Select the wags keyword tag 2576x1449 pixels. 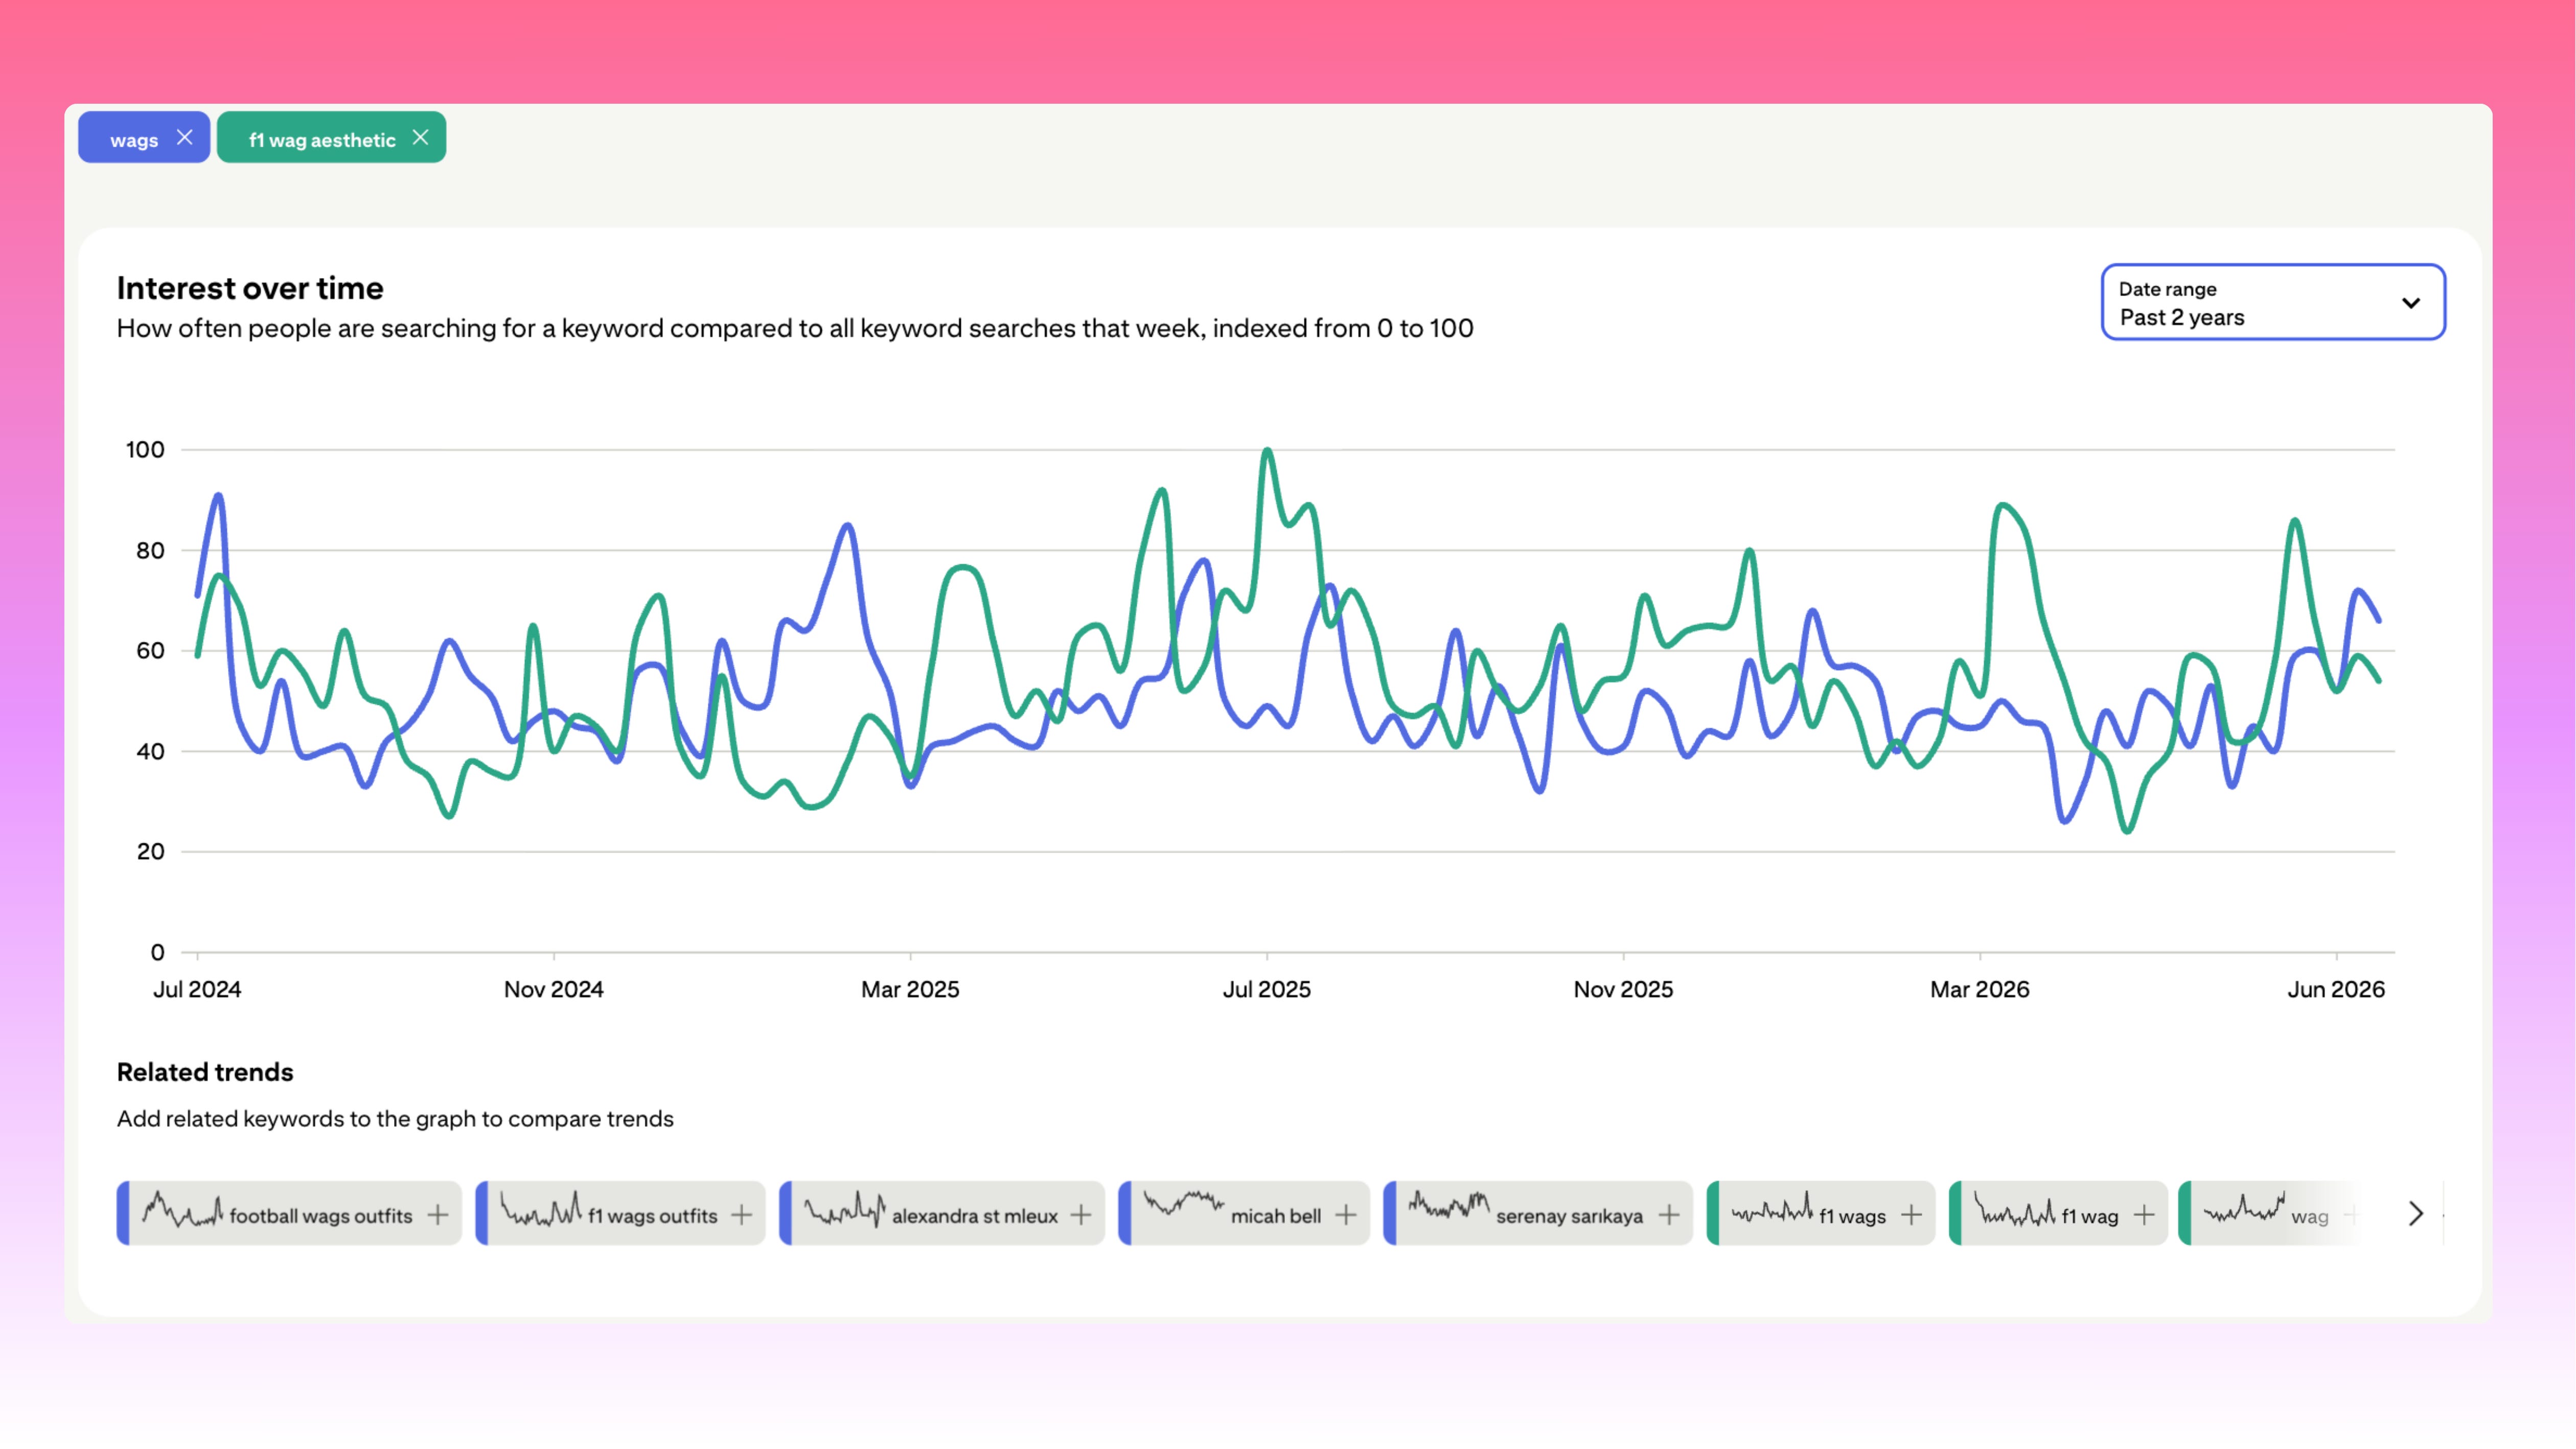[134, 140]
